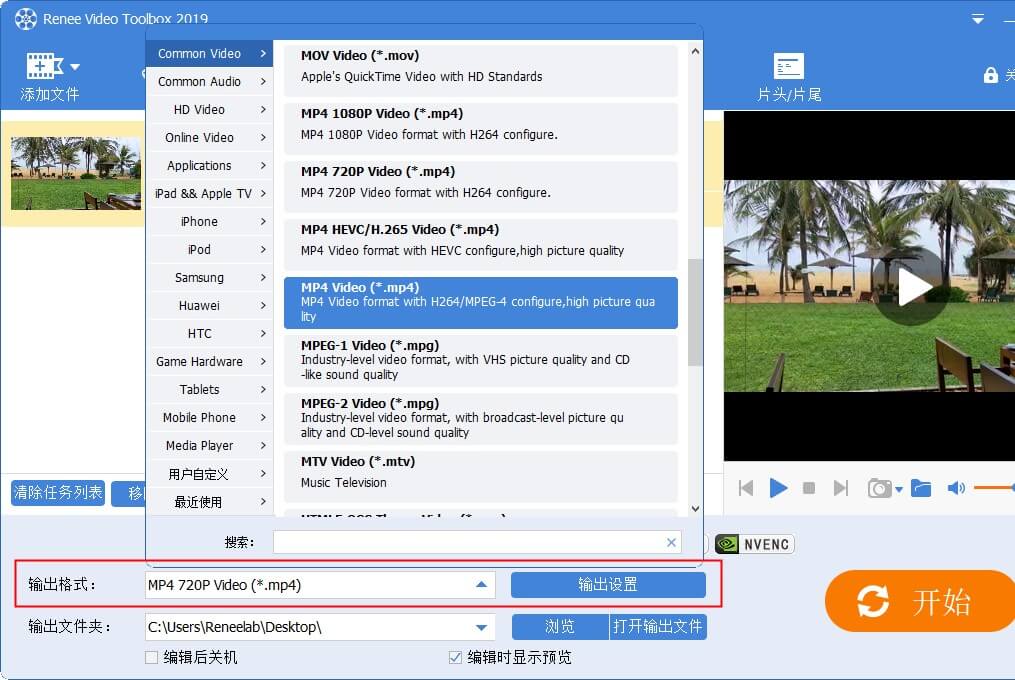Viewport: 1015px width, 680px height.
Task: Open the Online Video category
Action: click(210, 137)
